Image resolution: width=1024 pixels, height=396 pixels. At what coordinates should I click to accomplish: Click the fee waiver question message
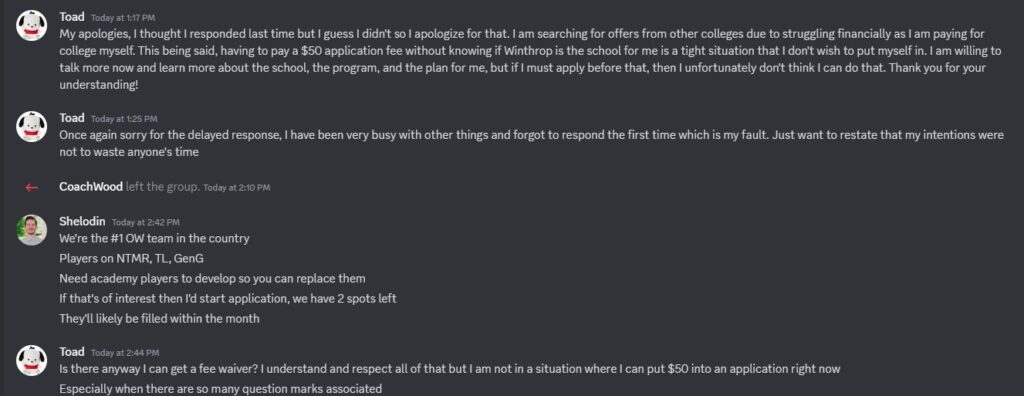(450, 369)
